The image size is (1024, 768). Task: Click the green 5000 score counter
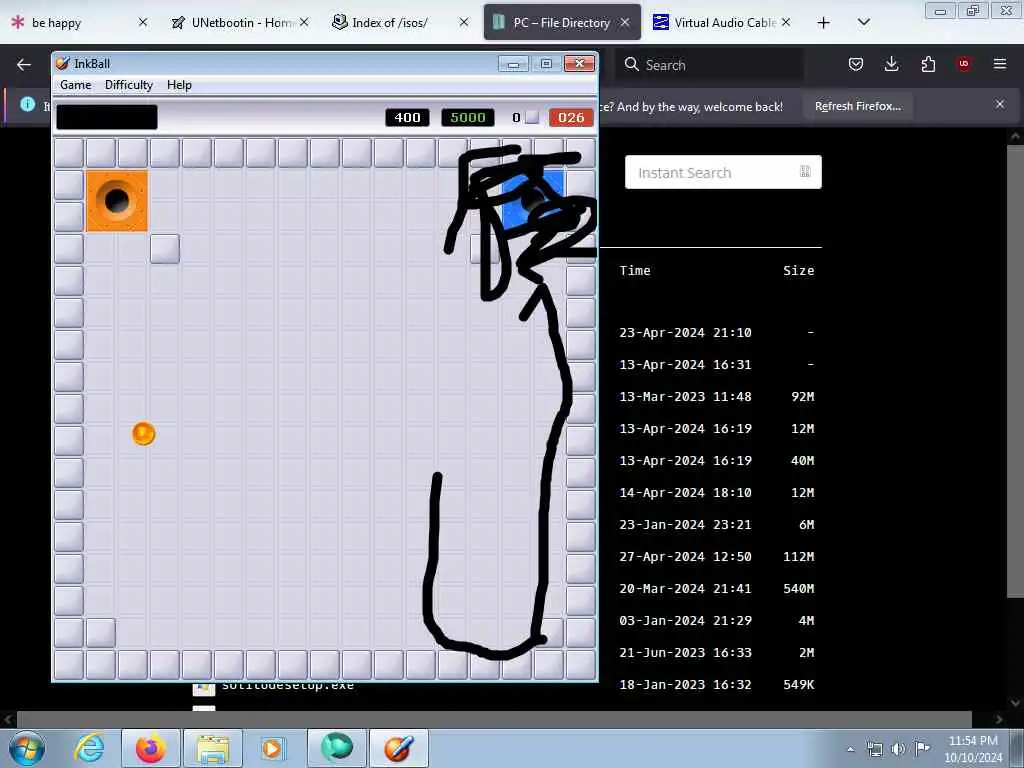coord(468,118)
